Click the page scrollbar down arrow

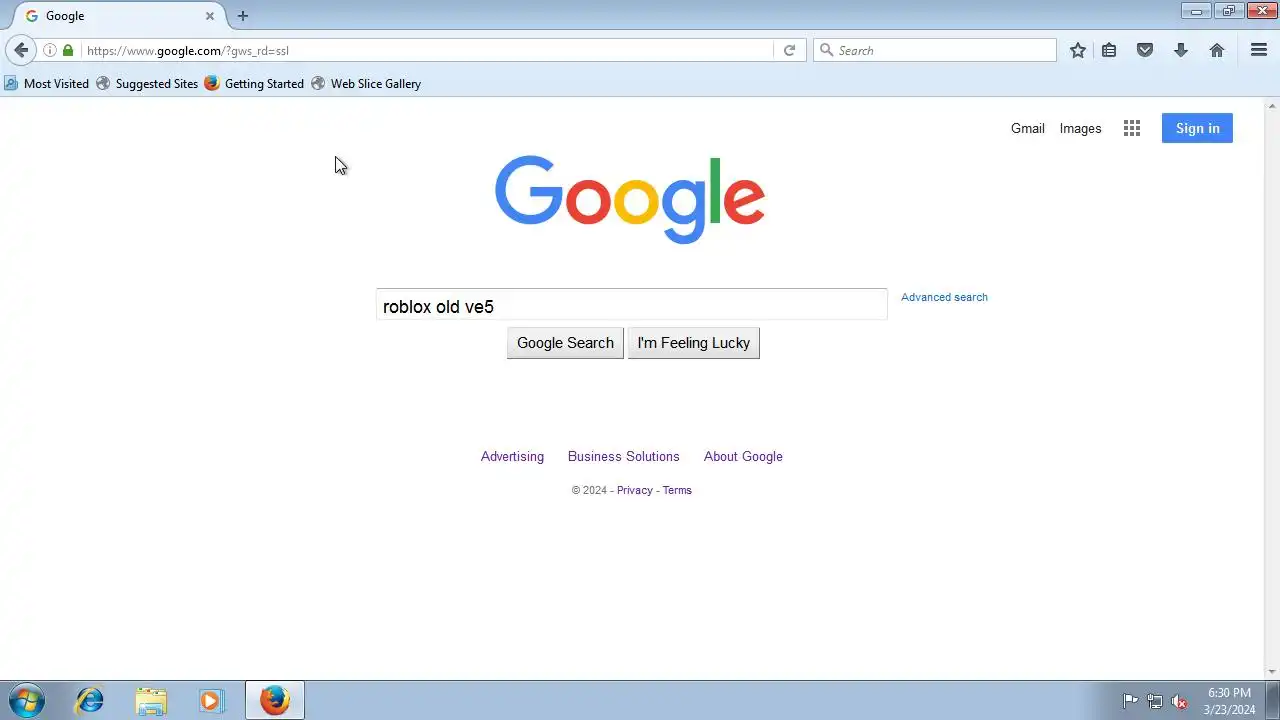click(1272, 672)
